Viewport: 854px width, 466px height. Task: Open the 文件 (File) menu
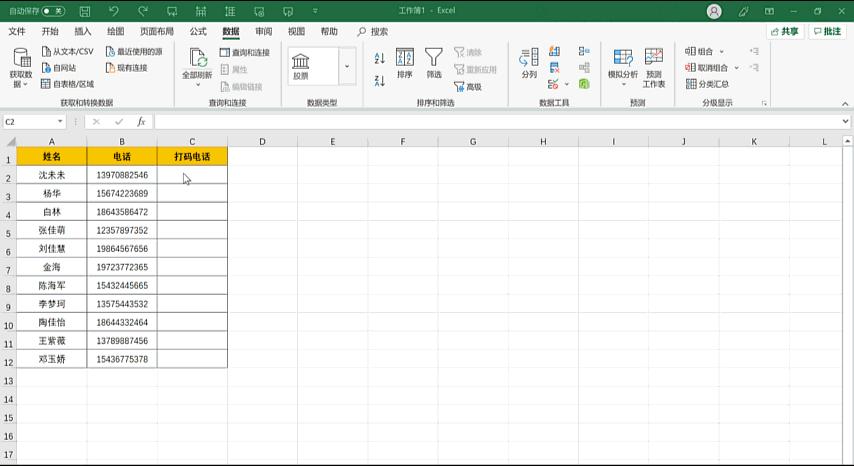tap(17, 32)
